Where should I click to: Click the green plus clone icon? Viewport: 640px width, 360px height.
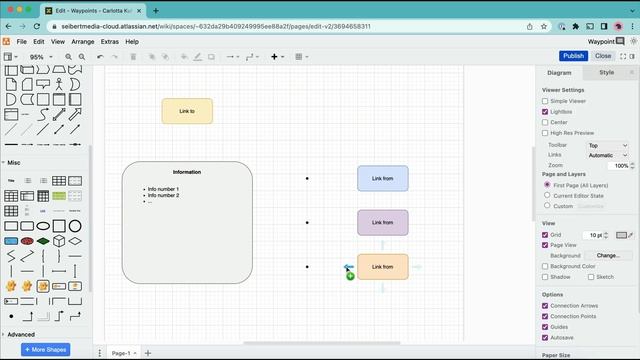[350, 276]
